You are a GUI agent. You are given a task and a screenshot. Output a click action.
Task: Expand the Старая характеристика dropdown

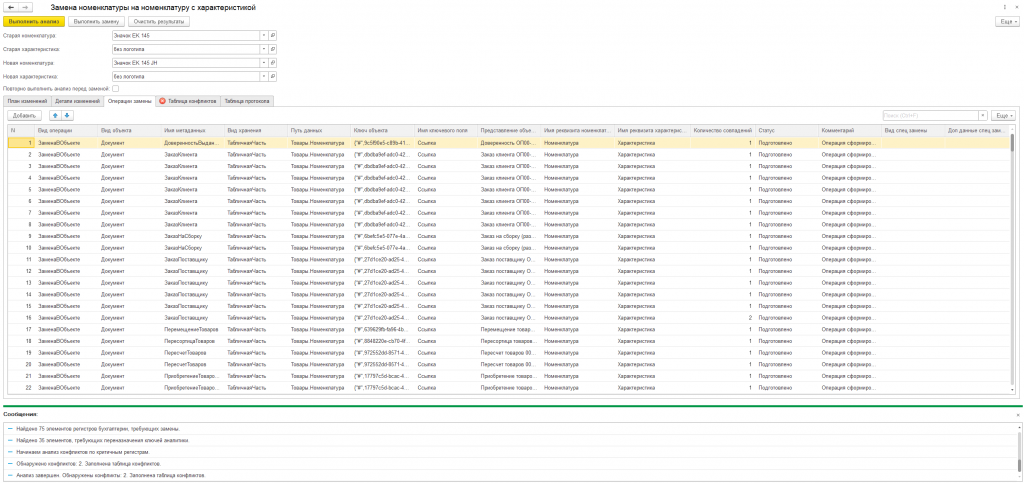[x=264, y=49]
